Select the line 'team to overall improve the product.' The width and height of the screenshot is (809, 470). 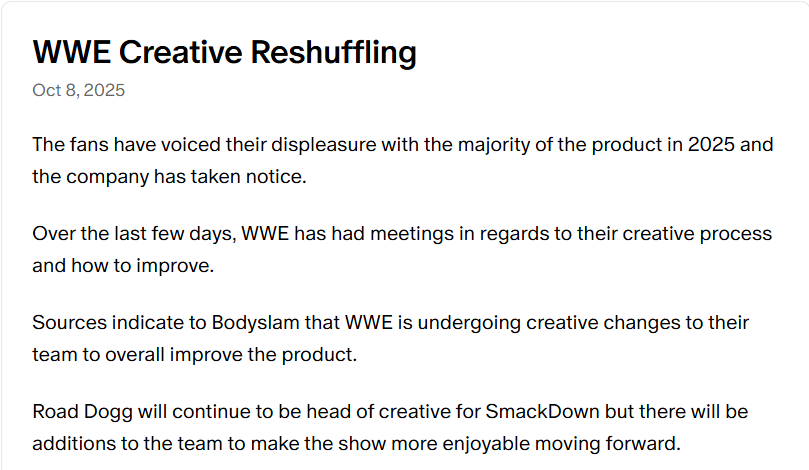tap(195, 355)
